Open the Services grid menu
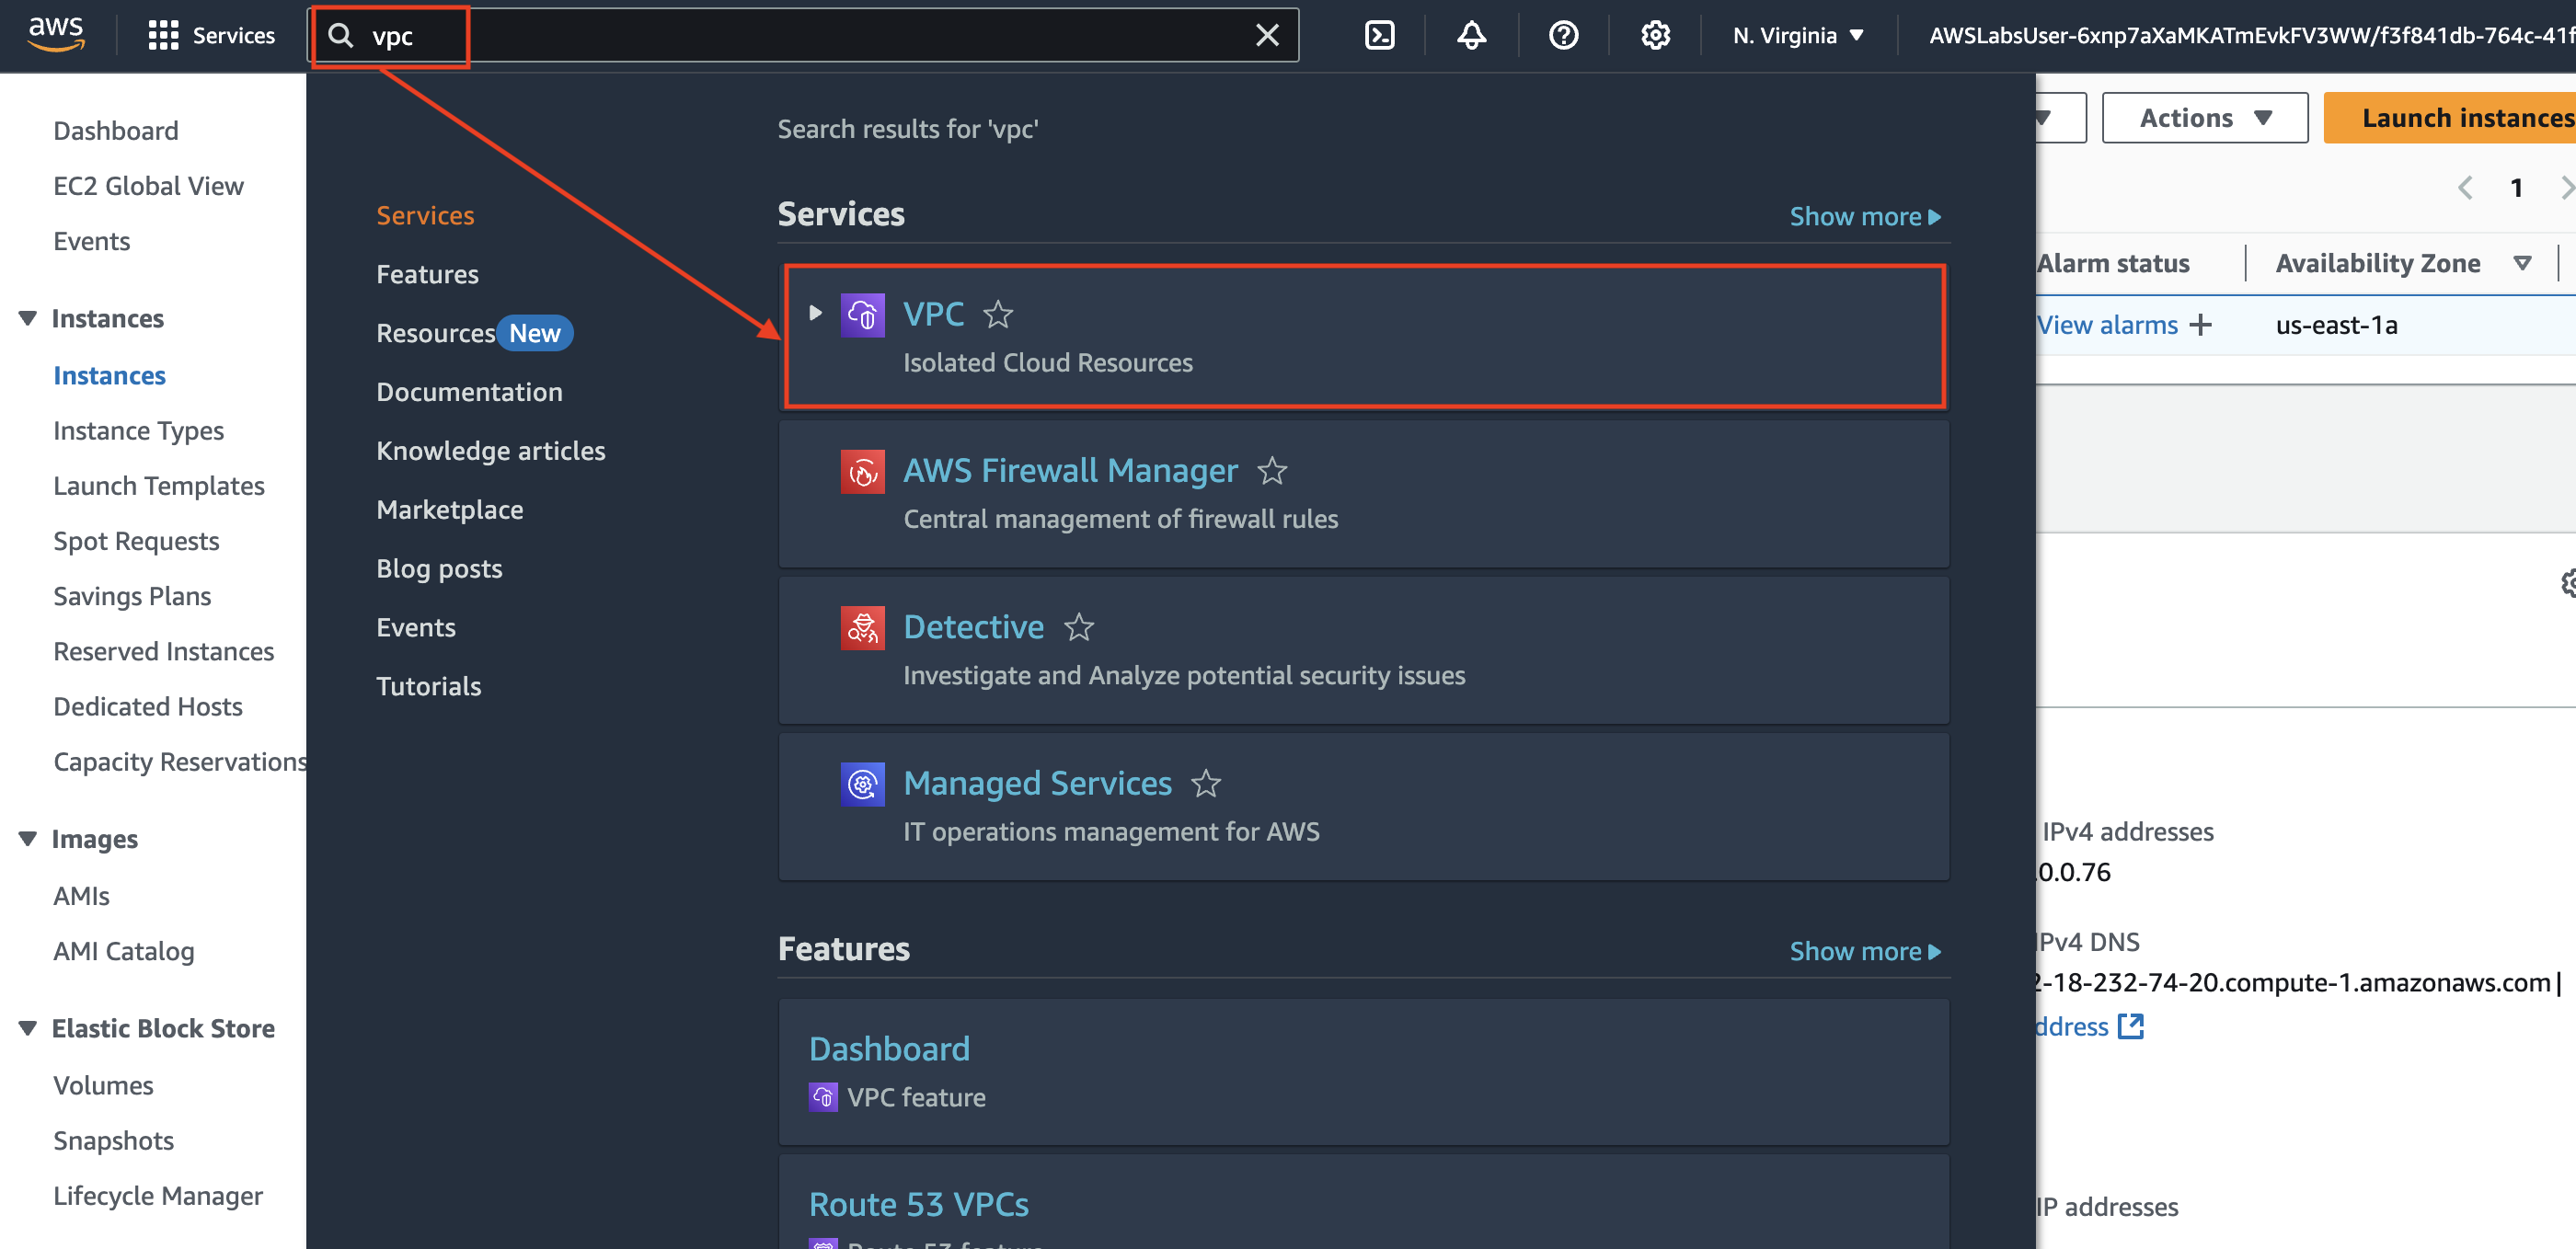 click(x=163, y=36)
